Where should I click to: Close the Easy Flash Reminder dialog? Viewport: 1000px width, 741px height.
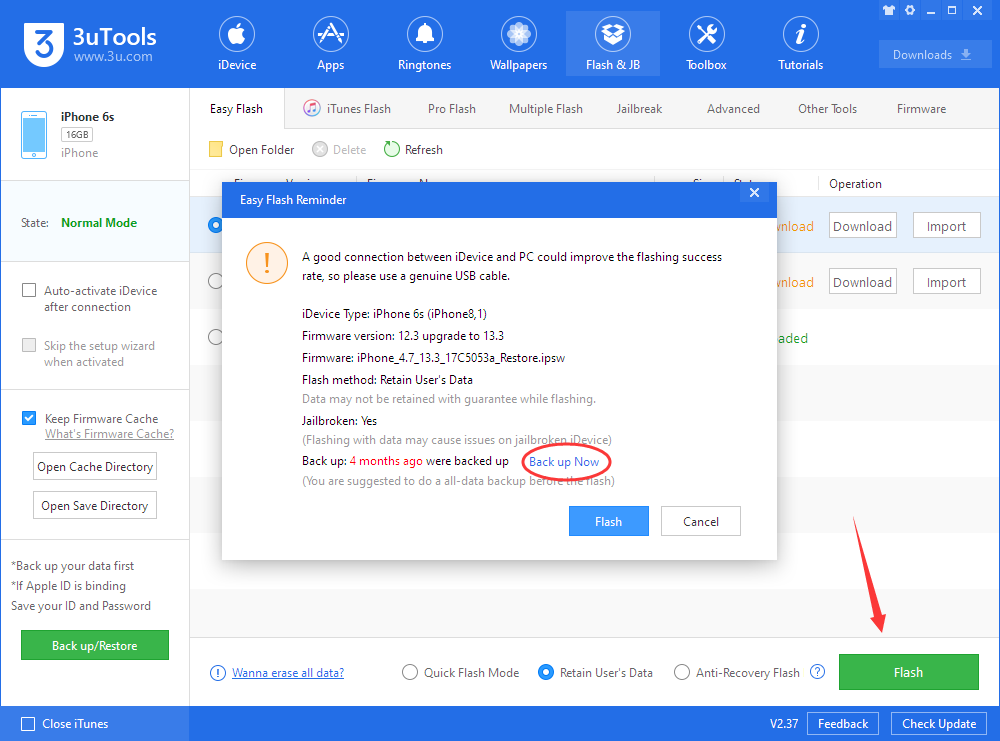pos(754,193)
